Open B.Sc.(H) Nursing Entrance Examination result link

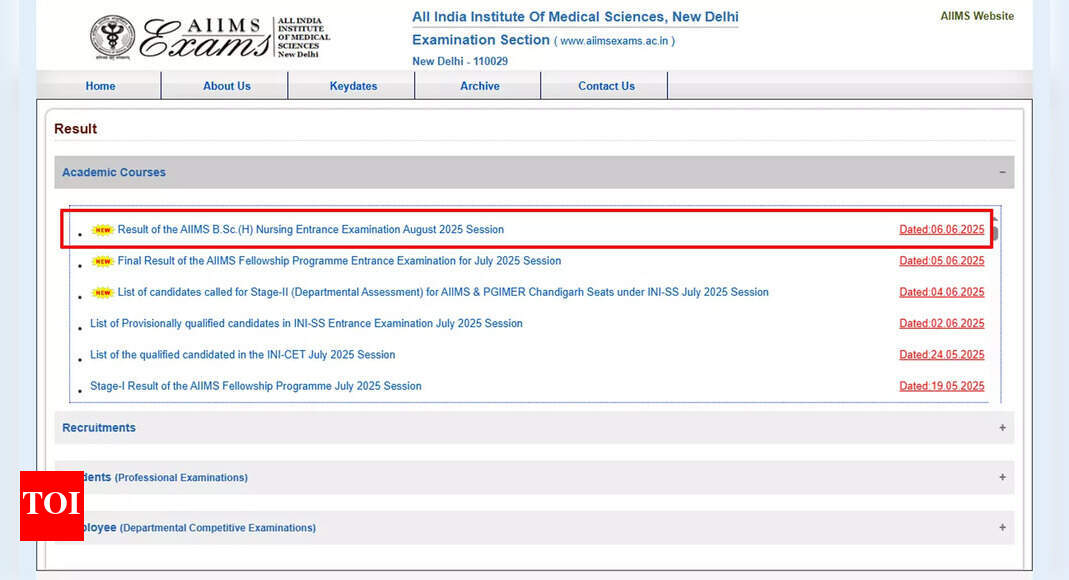pos(310,230)
